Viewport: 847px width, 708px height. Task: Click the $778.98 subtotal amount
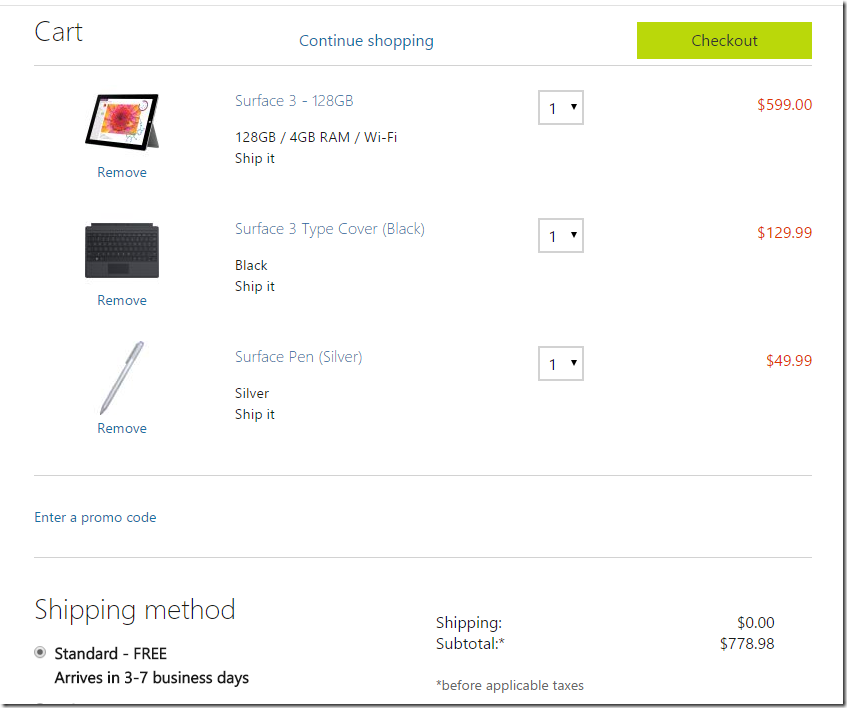click(x=747, y=644)
